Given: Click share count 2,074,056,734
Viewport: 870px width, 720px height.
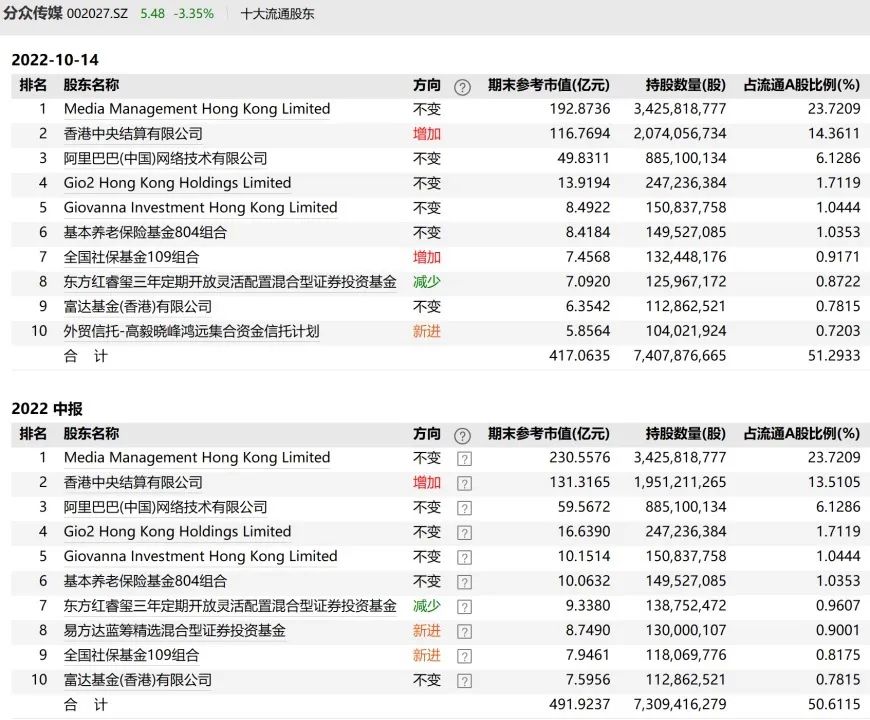Looking at the screenshot, I should [x=680, y=134].
